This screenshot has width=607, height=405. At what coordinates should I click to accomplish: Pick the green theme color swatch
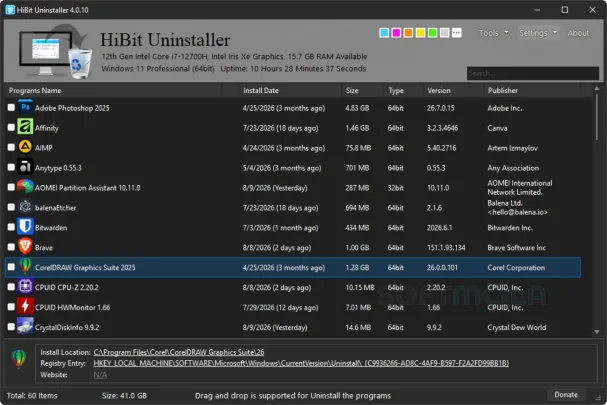(x=432, y=33)
